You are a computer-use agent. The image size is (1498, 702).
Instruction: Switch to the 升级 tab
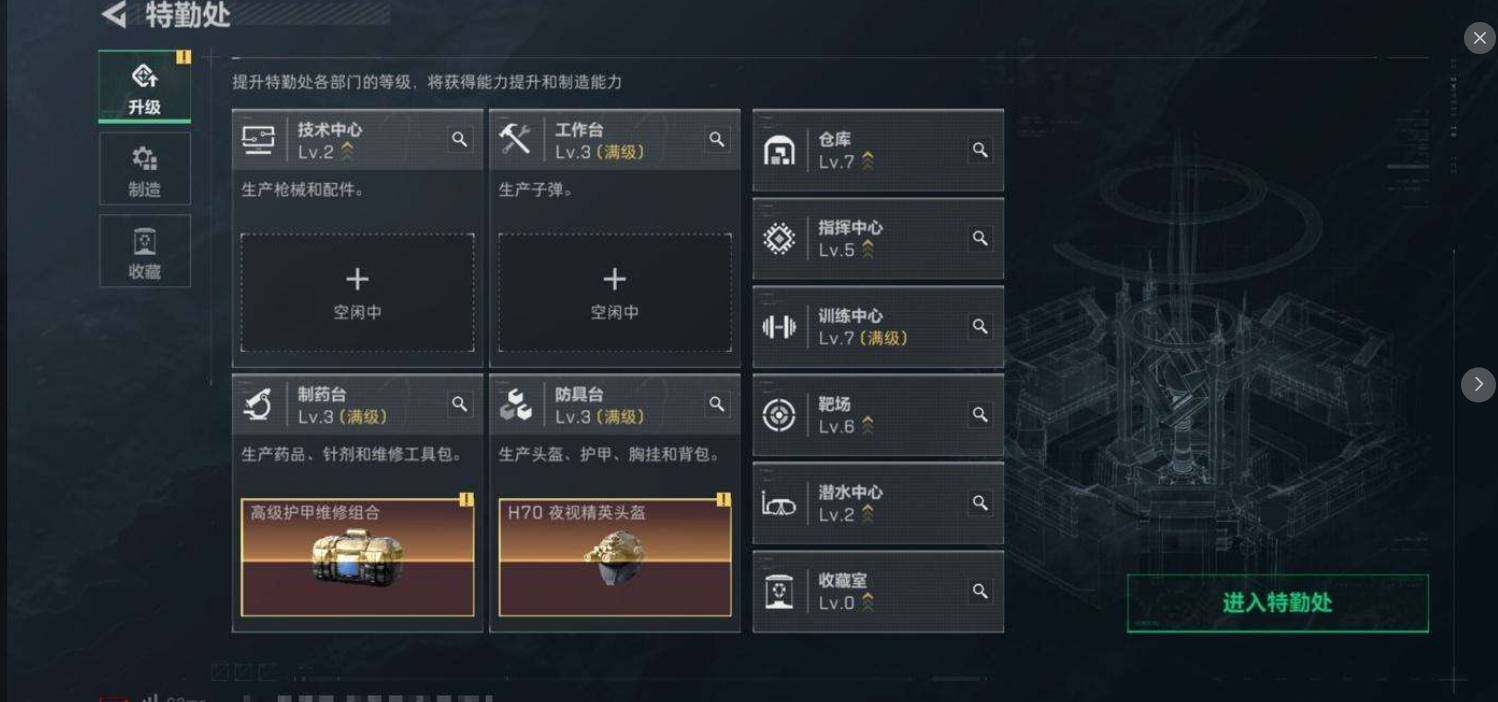click(x=144, y=87)
